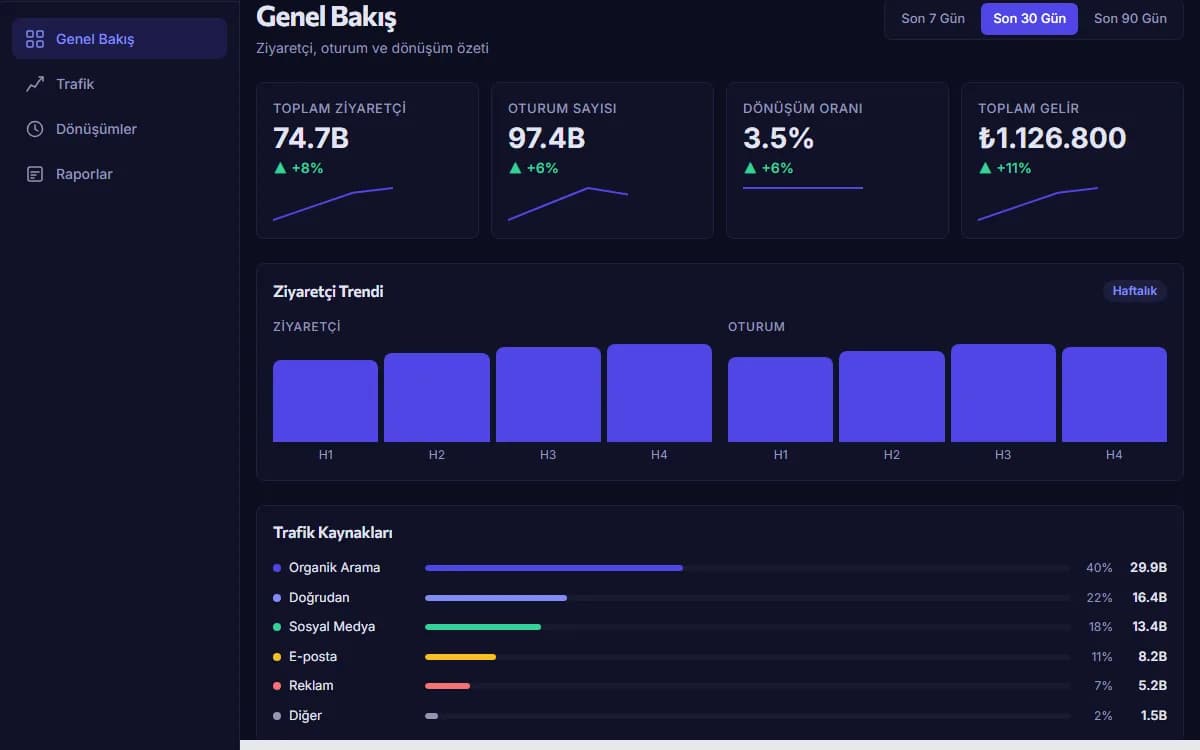Click the Haftalık badge in Ziyaretçi Trendi

click(1135, 291)
